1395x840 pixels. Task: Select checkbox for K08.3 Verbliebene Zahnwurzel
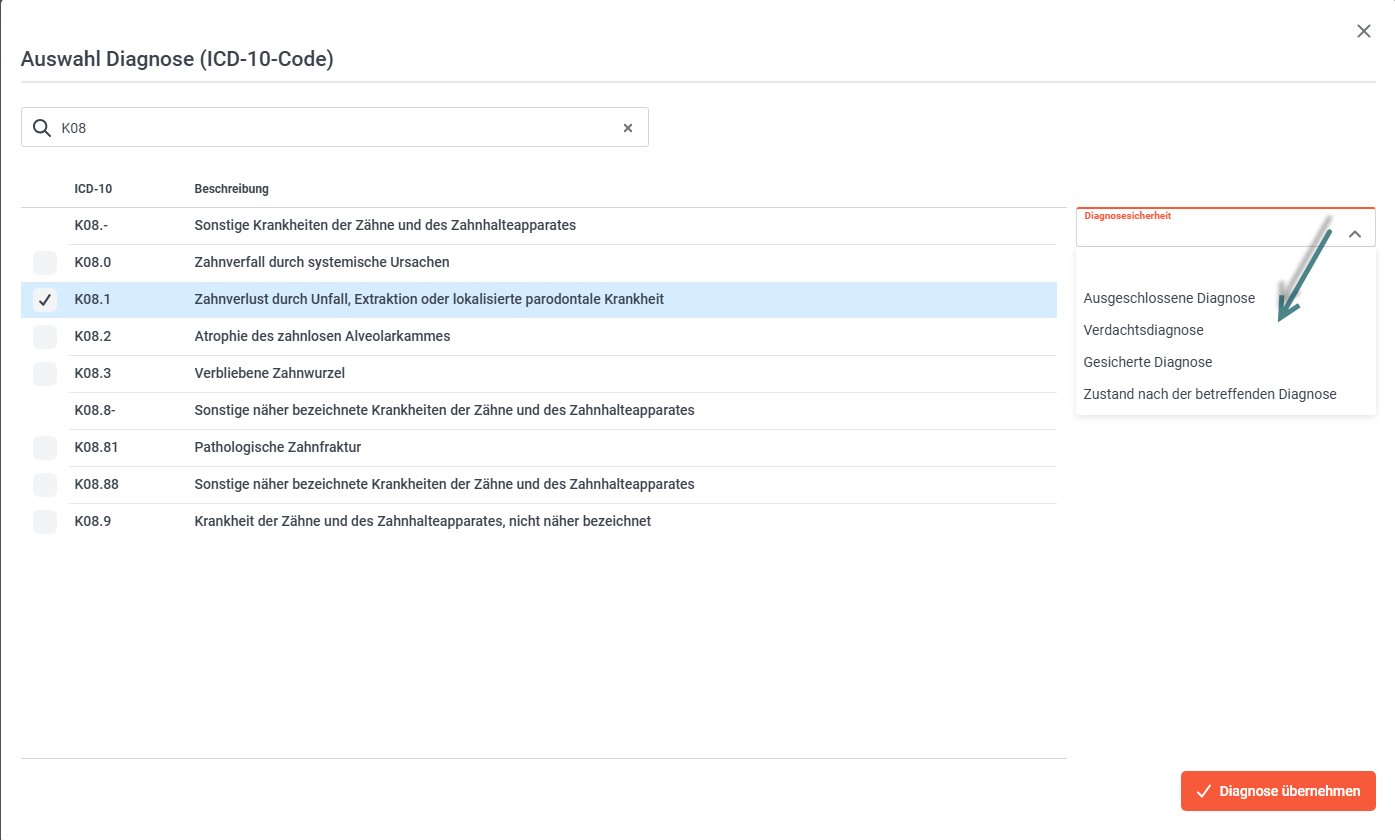point(45,374)
